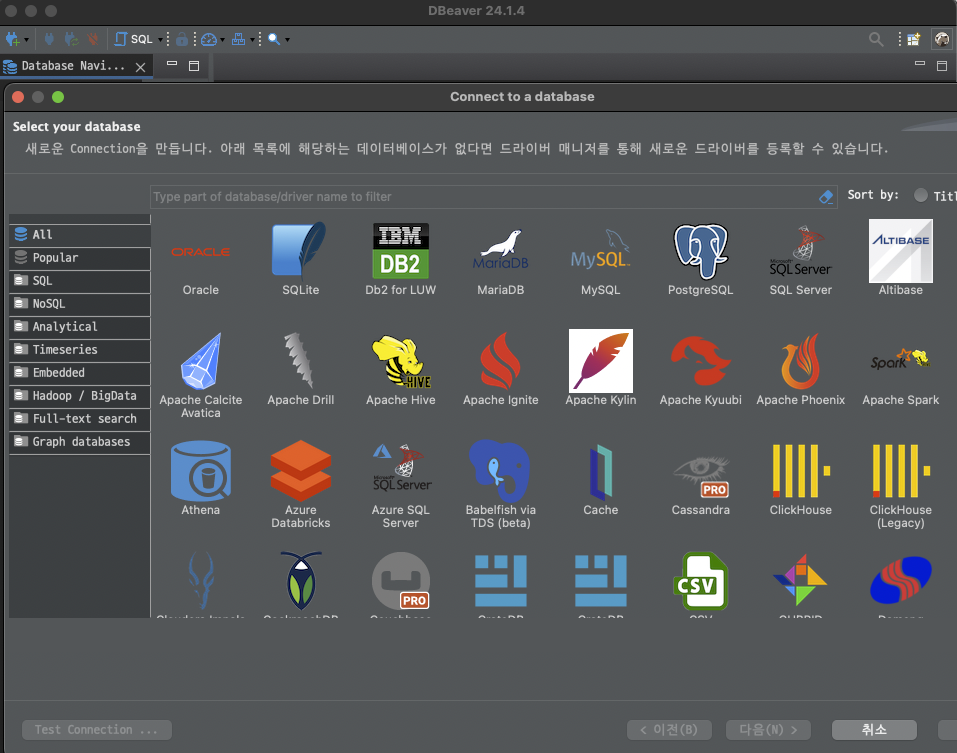The width and height of the screenshot is (957, 753).
Task: Choose the PostgreSQL elephant driver
Action: pos(701,259)
